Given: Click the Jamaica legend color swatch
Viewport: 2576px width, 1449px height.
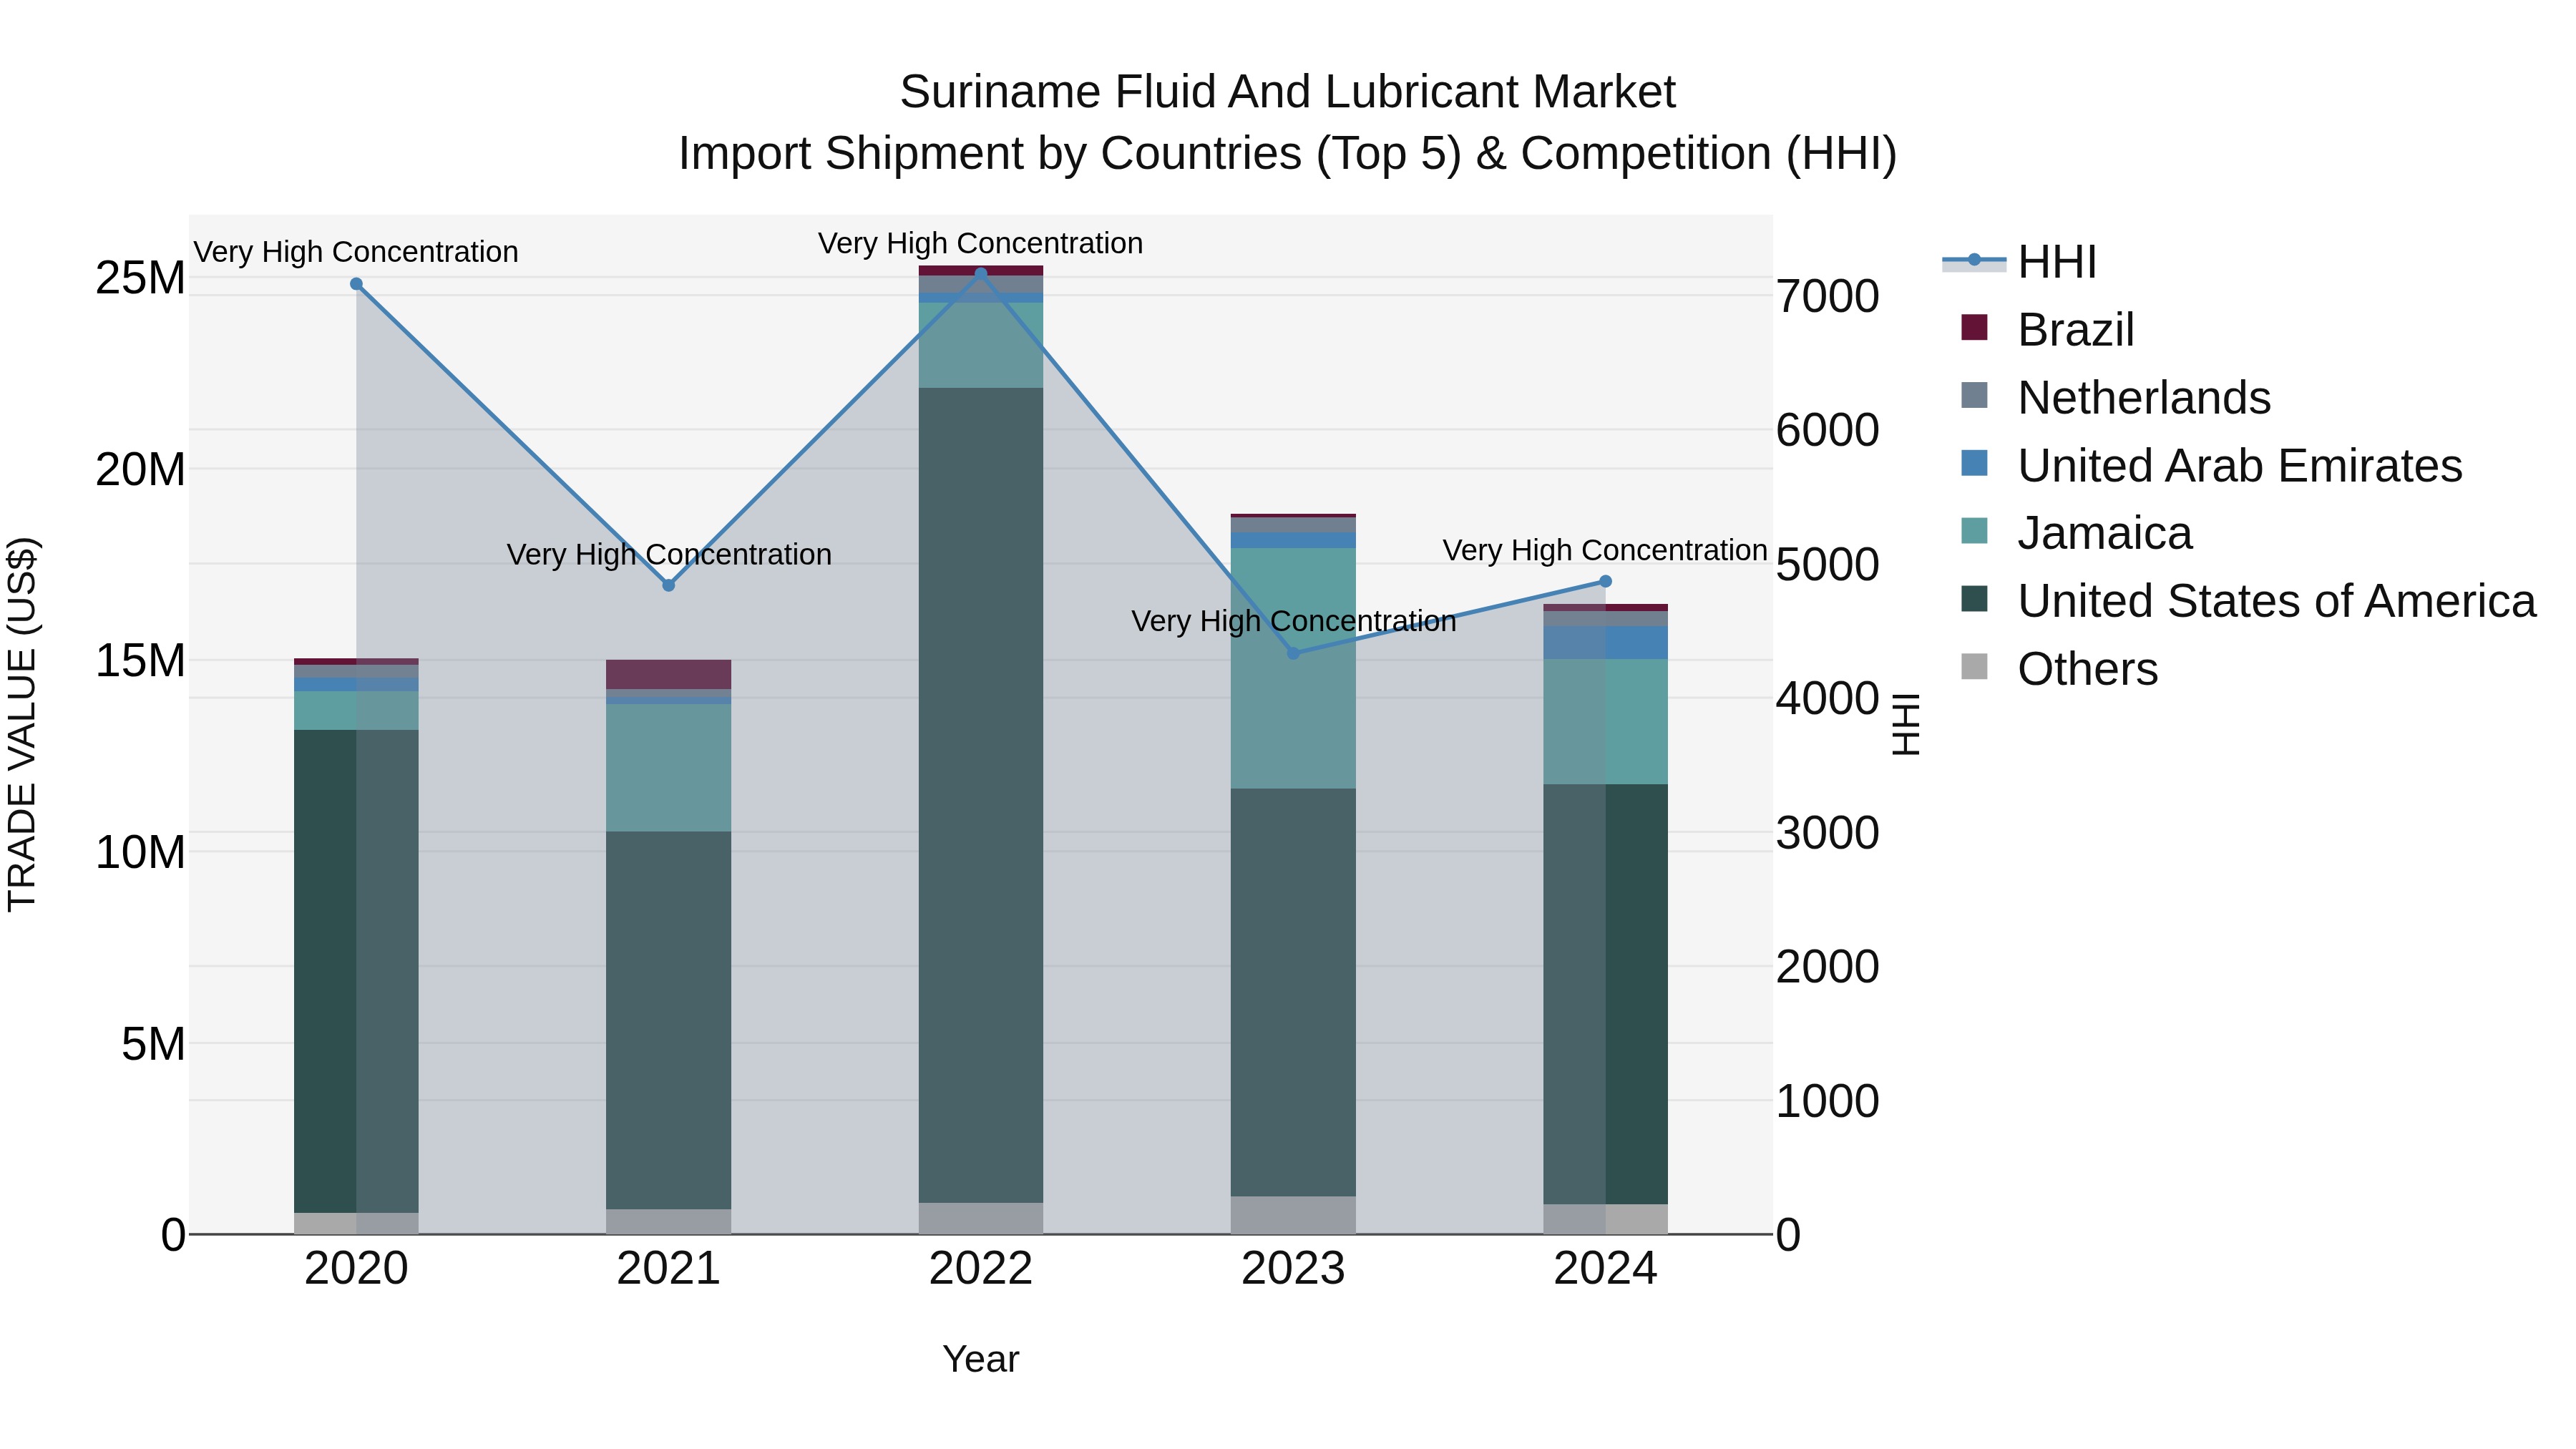Looking at the screenshot, I should (1975, 532).
